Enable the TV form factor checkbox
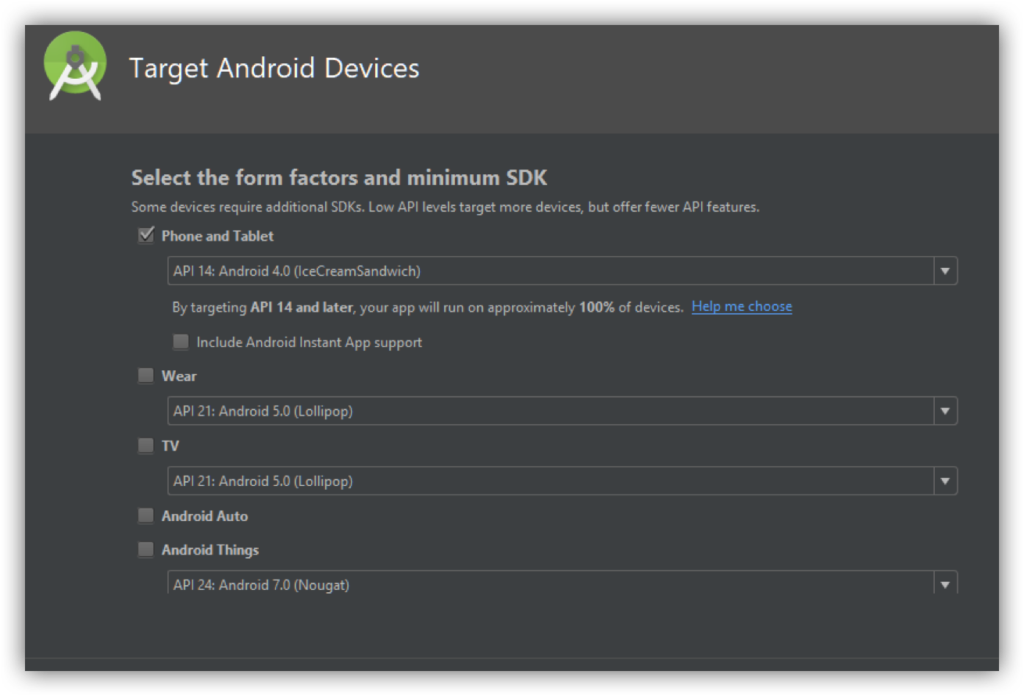The width and height of the screenshot is (1024, 696). (146, 445)
